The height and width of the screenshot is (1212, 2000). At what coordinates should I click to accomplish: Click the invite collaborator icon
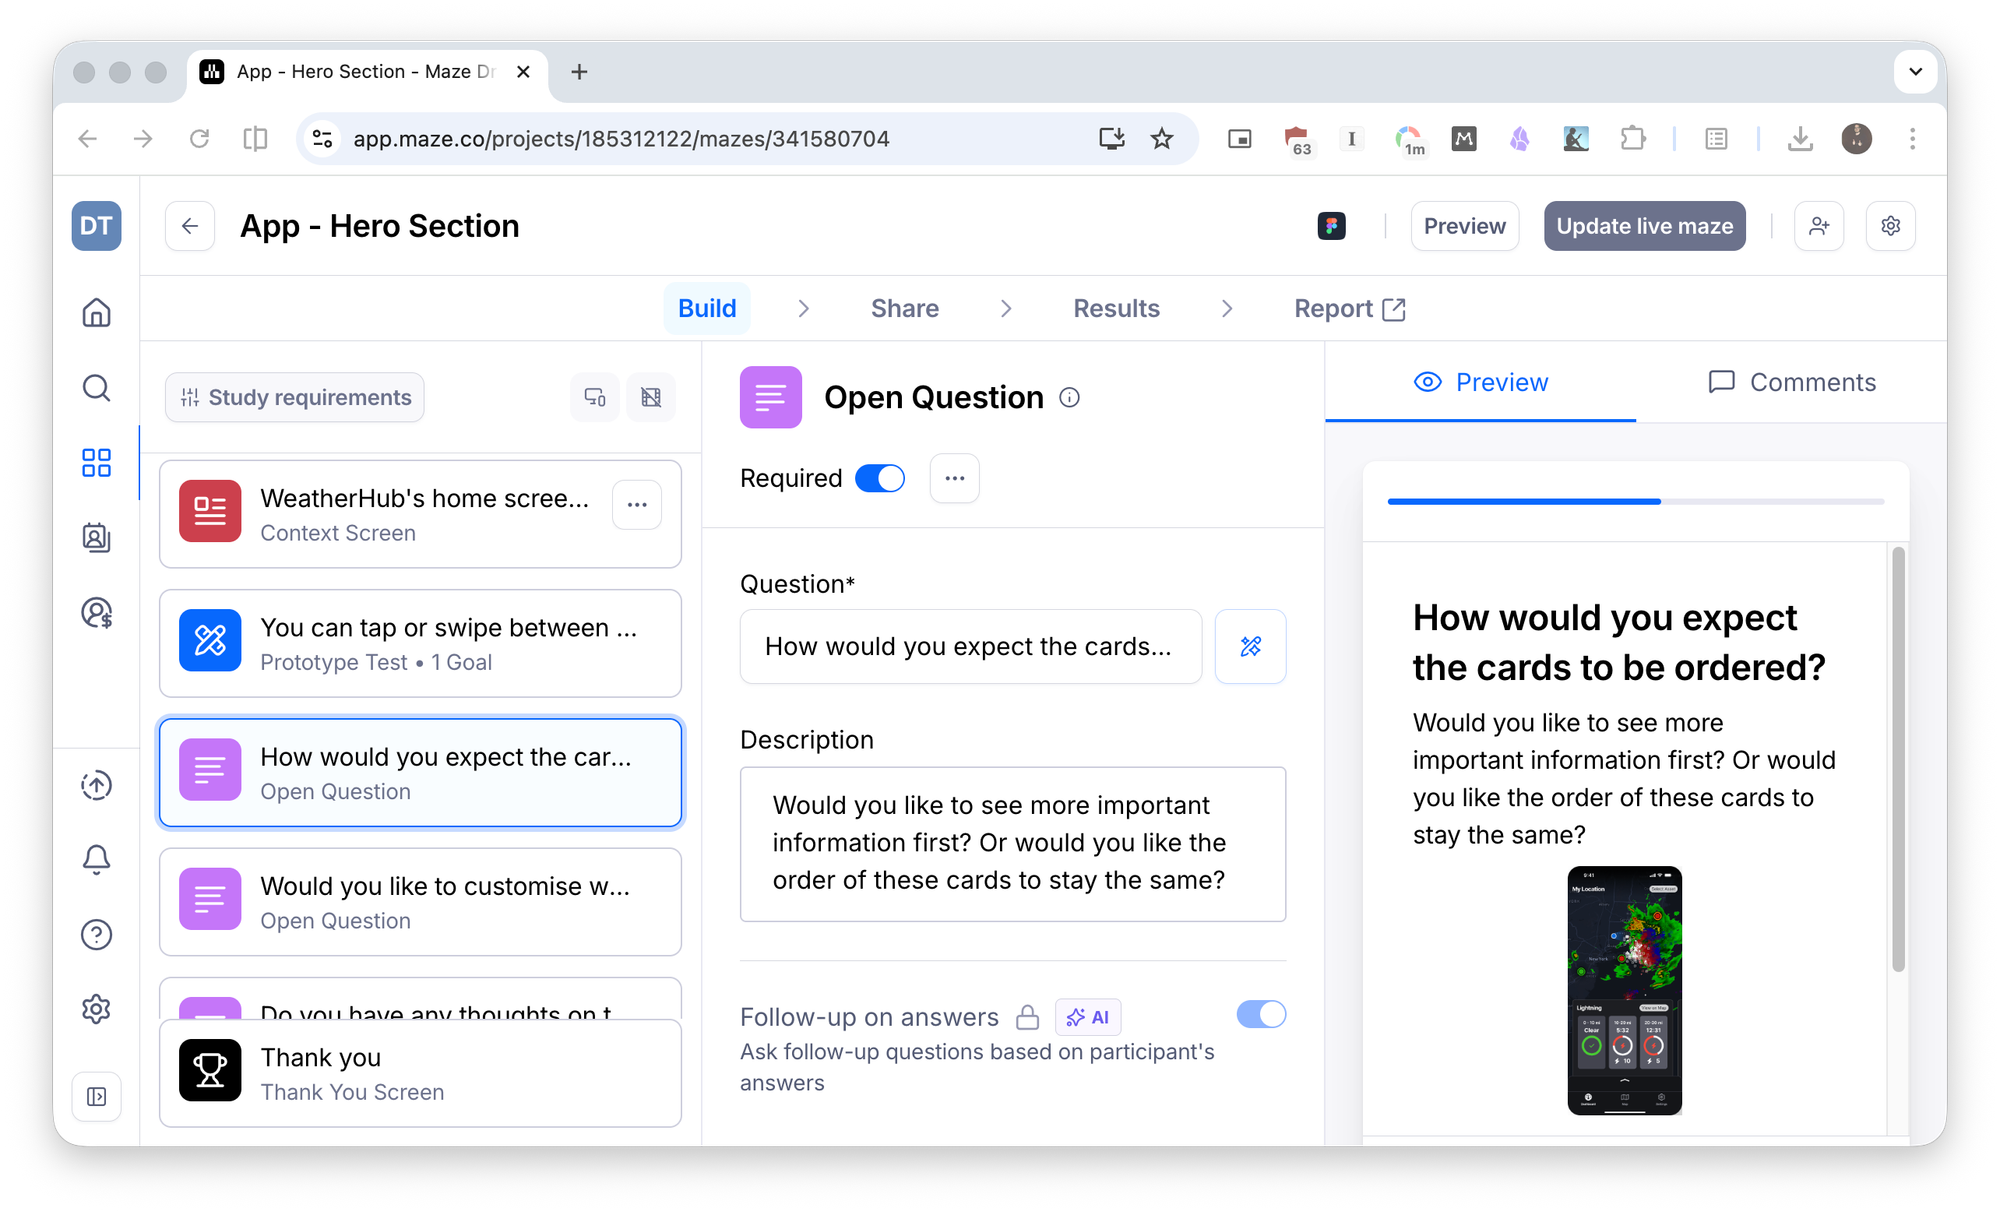[1819, 226]
